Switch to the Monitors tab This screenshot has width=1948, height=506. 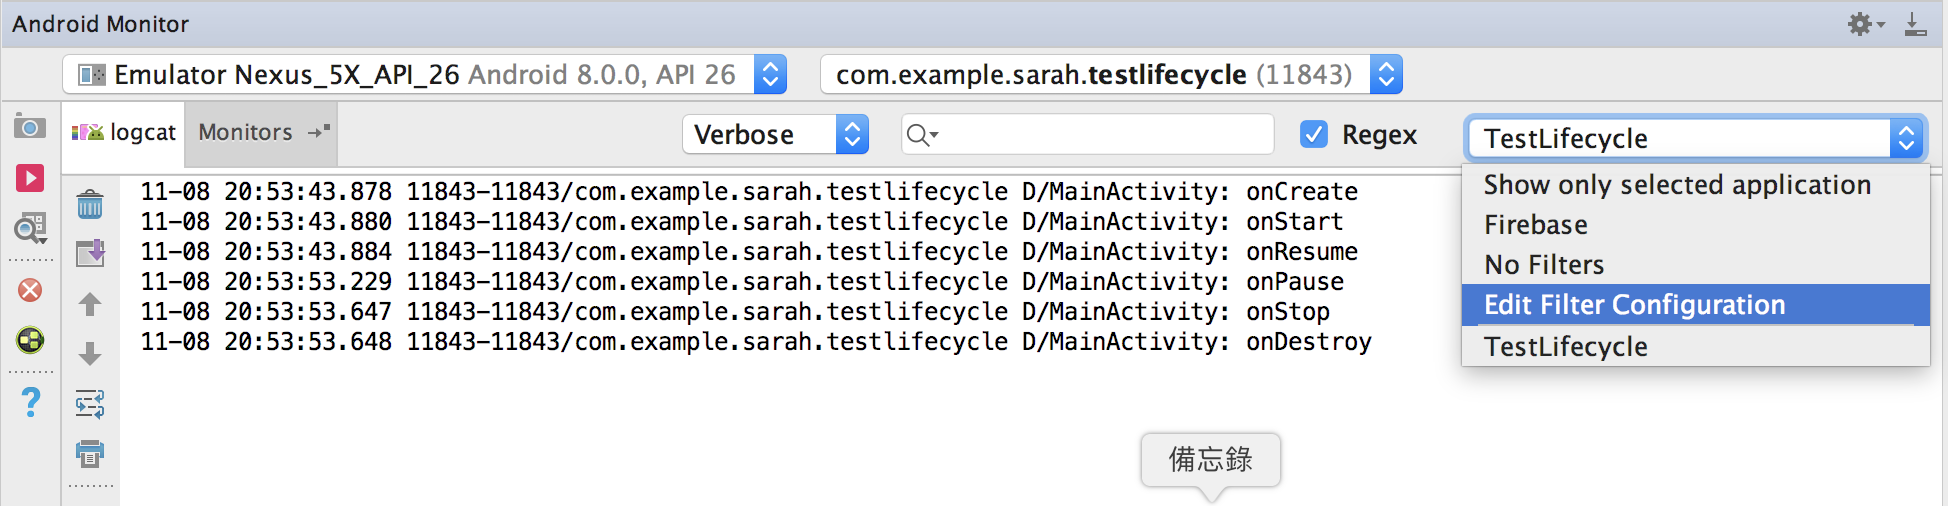point(245,132)
